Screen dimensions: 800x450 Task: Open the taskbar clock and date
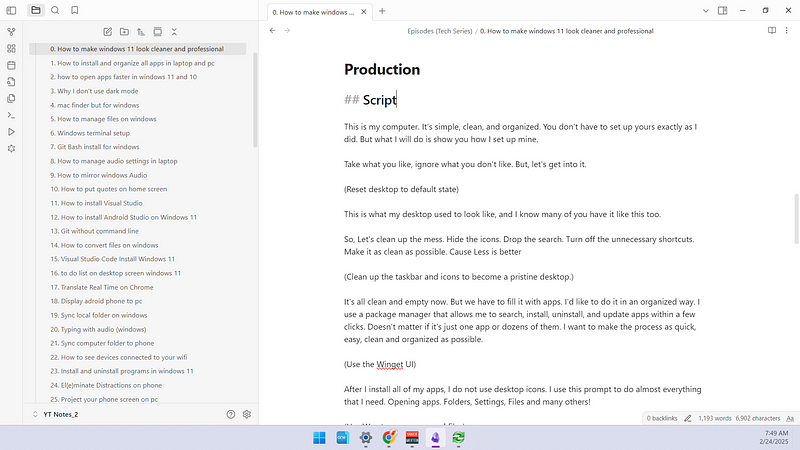tap(773, 437)
